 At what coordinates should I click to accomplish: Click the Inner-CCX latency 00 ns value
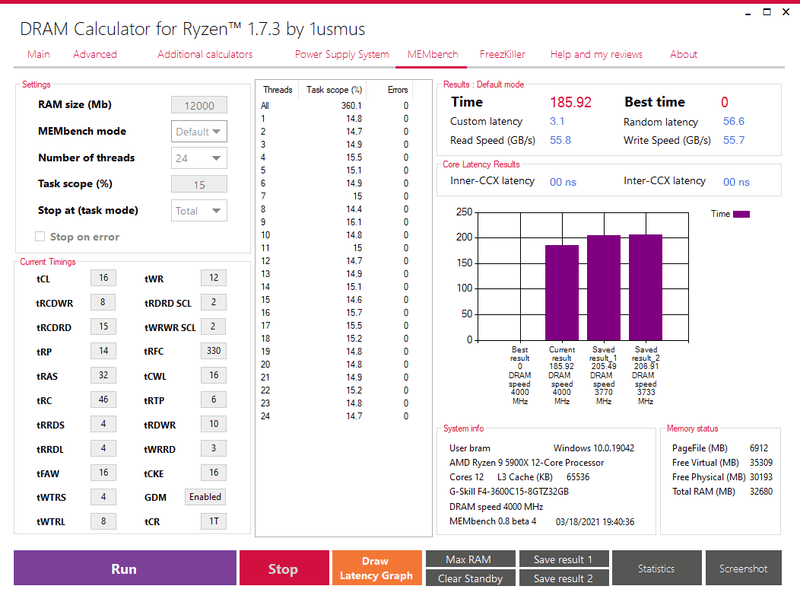pos(563,182)
